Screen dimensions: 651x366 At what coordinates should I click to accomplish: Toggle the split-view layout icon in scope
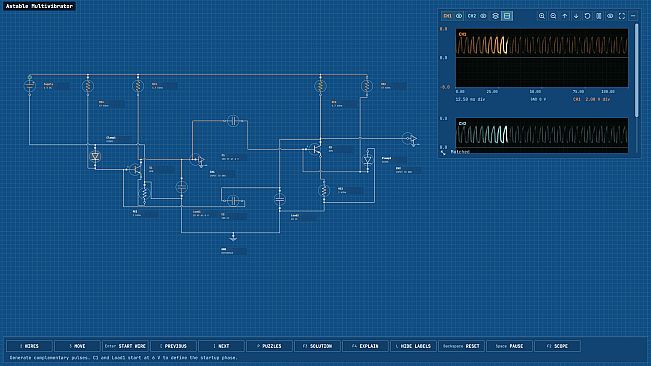coord(507,16)
